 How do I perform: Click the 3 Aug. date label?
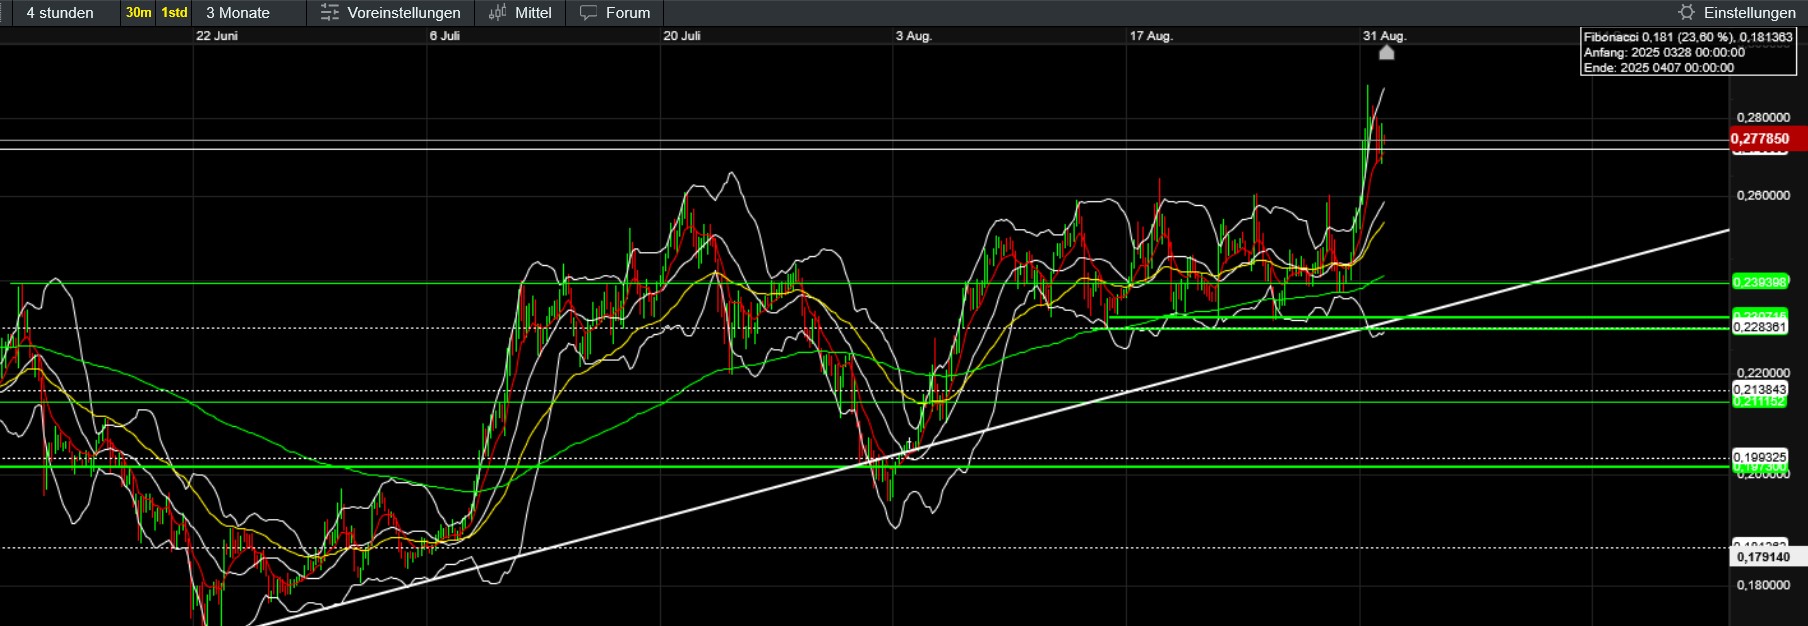(x=914, y=36)
